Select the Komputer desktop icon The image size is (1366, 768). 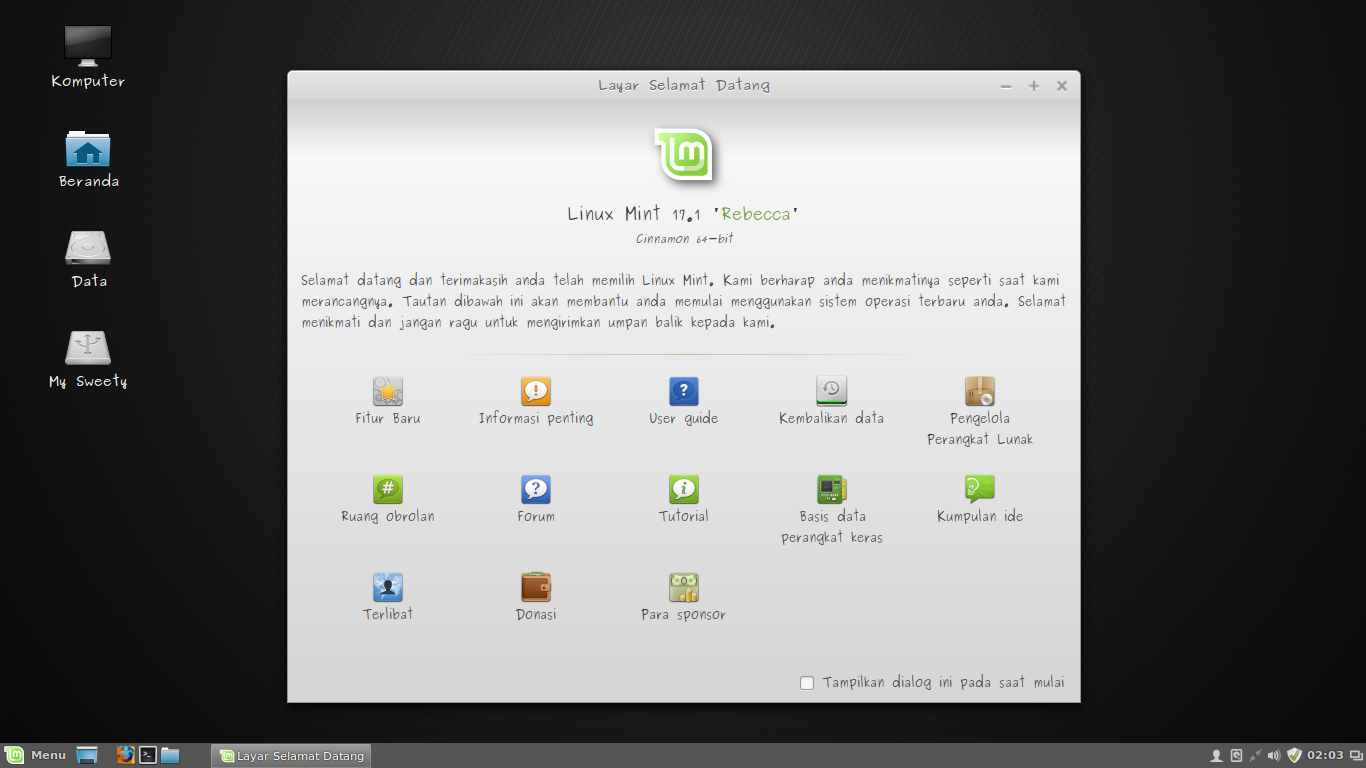pos(88,57)
